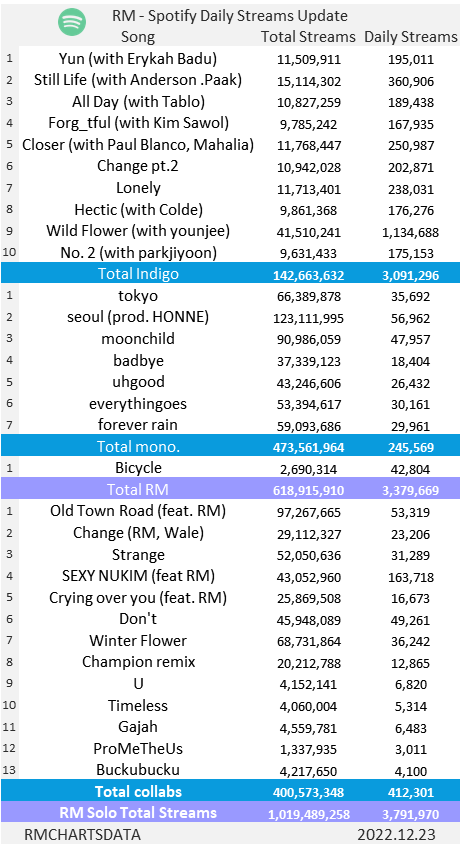Click total streams value 15,114,302
This screenshot has width=460, height=855.
coord(308,81)
